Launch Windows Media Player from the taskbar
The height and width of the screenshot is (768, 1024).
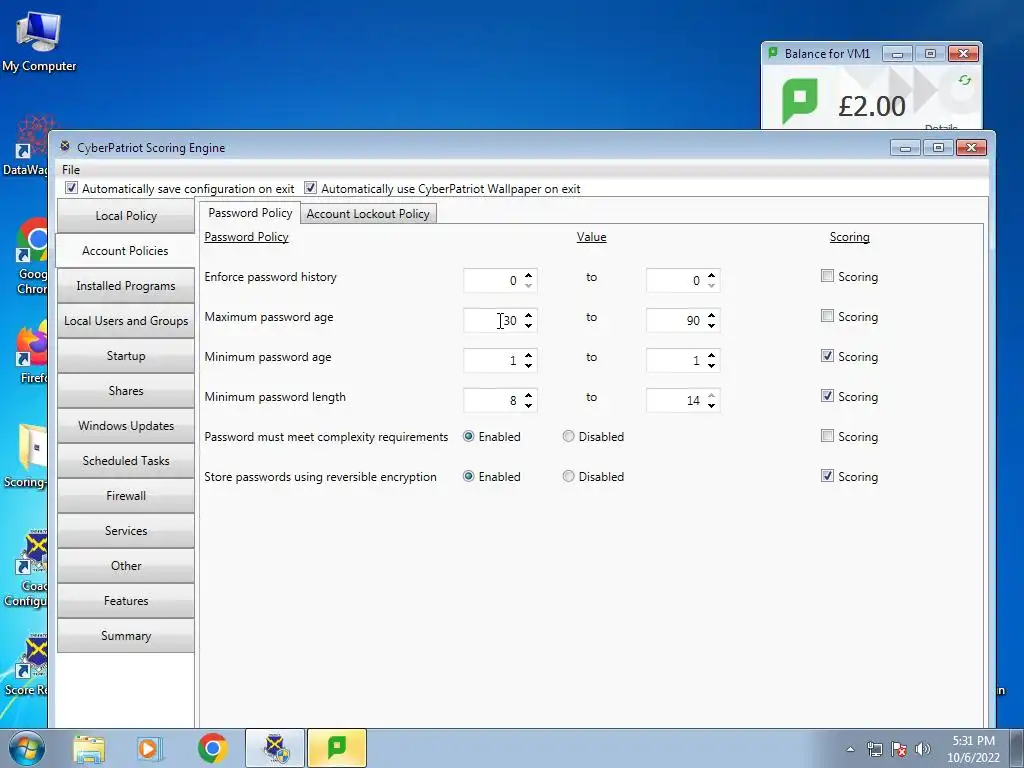tap(149, 748)
